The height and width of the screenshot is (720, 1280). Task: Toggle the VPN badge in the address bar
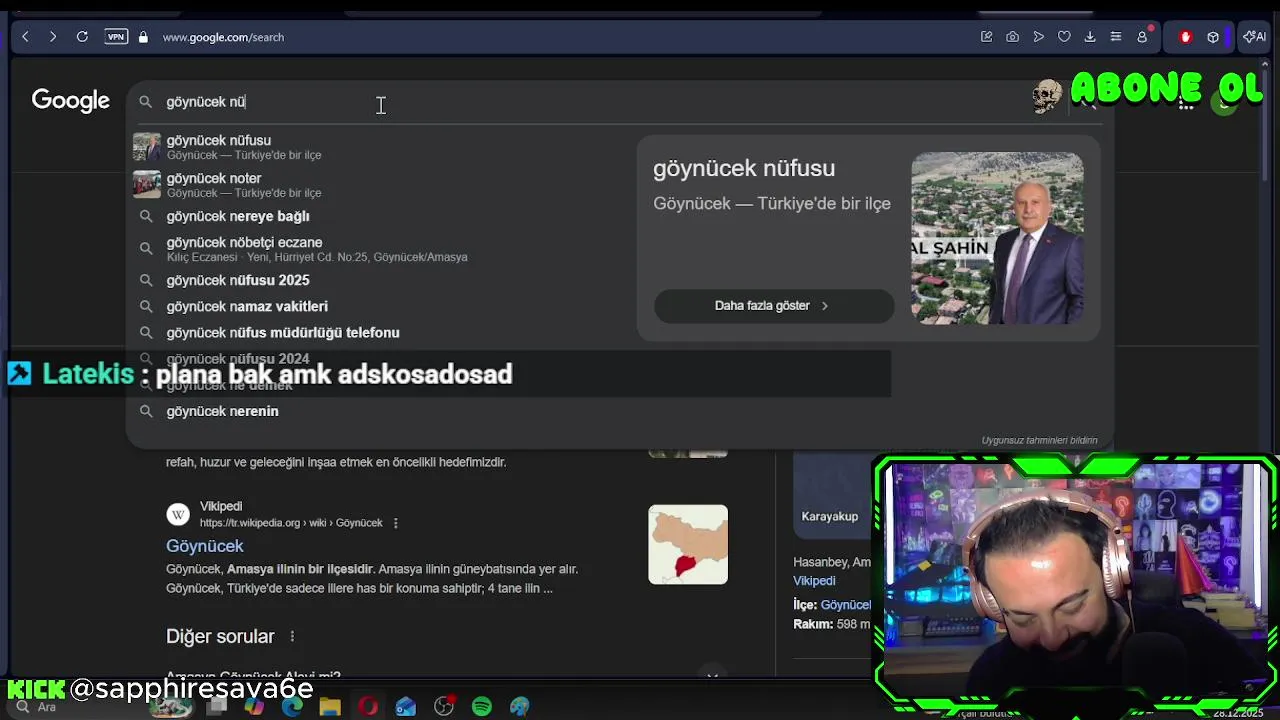point(116,37)
